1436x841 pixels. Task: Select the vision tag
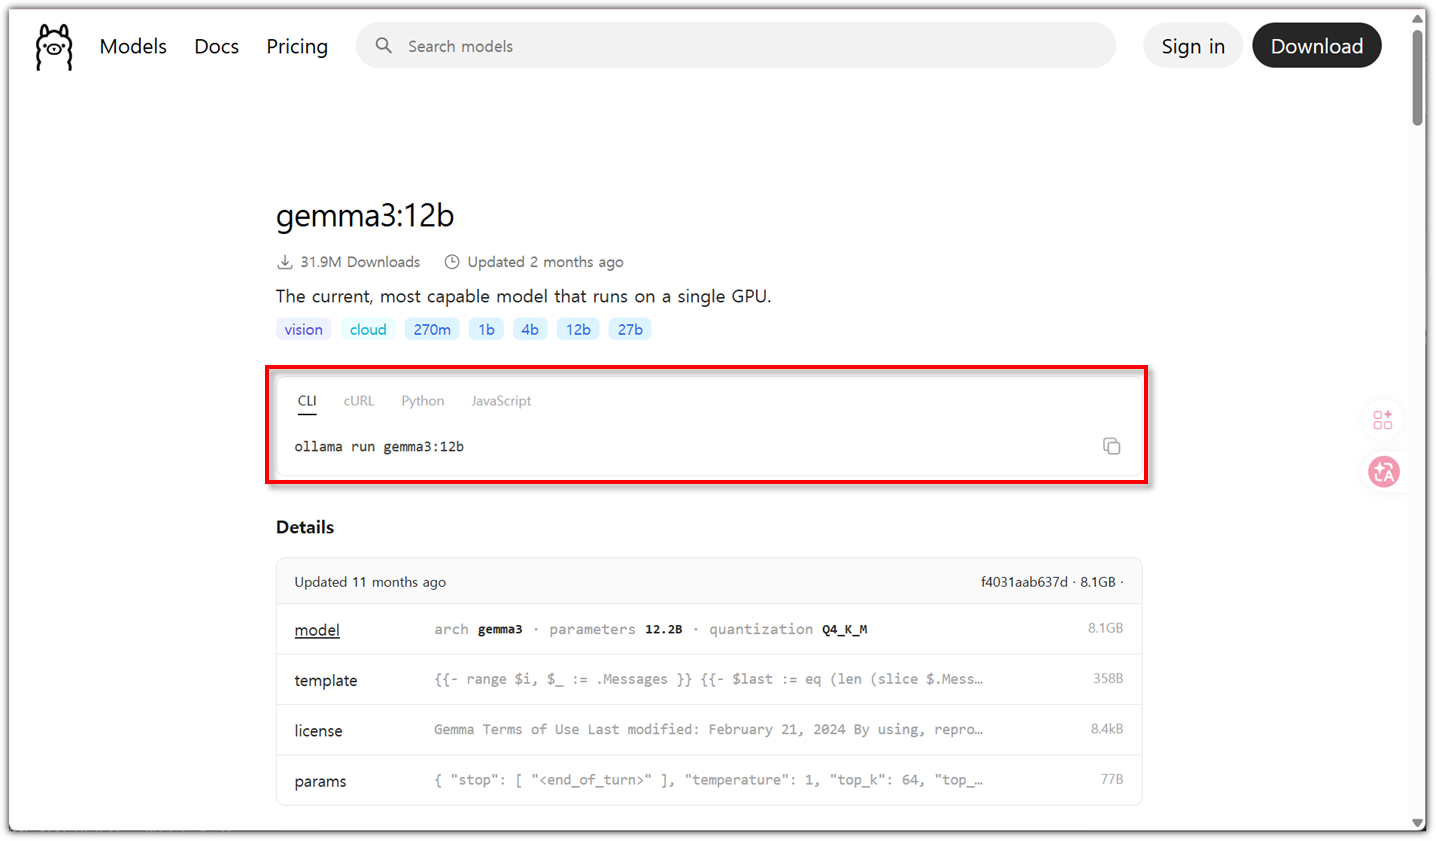pyautogui.click(x=303, y=329)
